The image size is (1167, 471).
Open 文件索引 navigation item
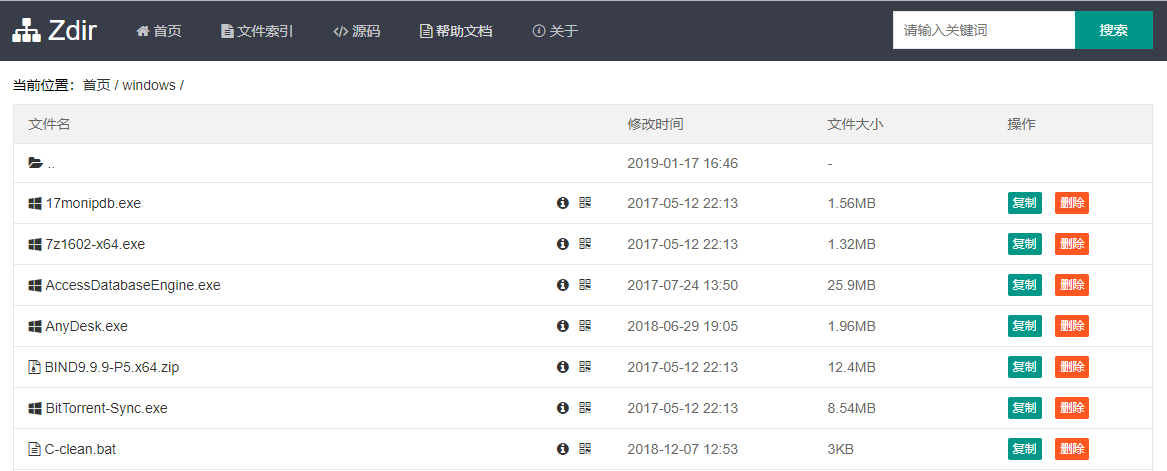[257, 31]
